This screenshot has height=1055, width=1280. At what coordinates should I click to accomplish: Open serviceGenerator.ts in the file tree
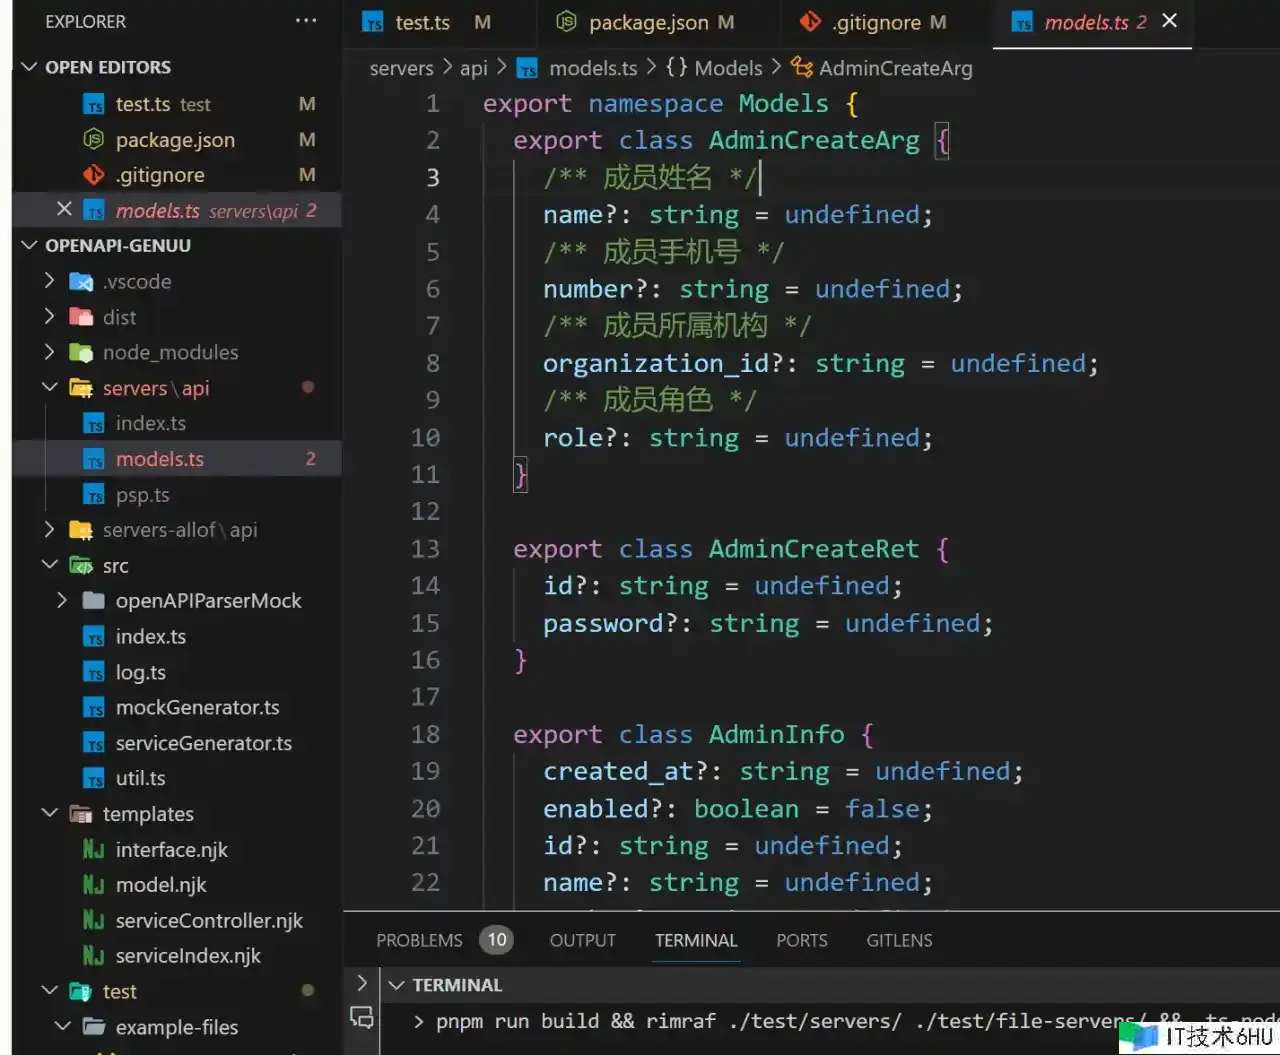click(203, 743)
